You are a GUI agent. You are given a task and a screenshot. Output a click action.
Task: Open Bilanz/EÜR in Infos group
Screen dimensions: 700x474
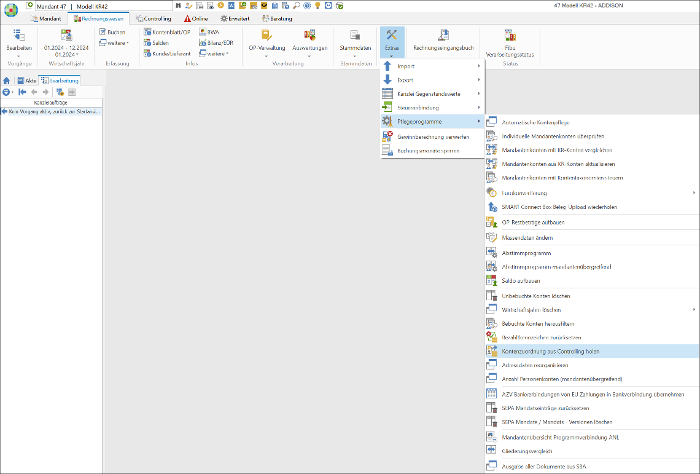(x=217, y=43)
